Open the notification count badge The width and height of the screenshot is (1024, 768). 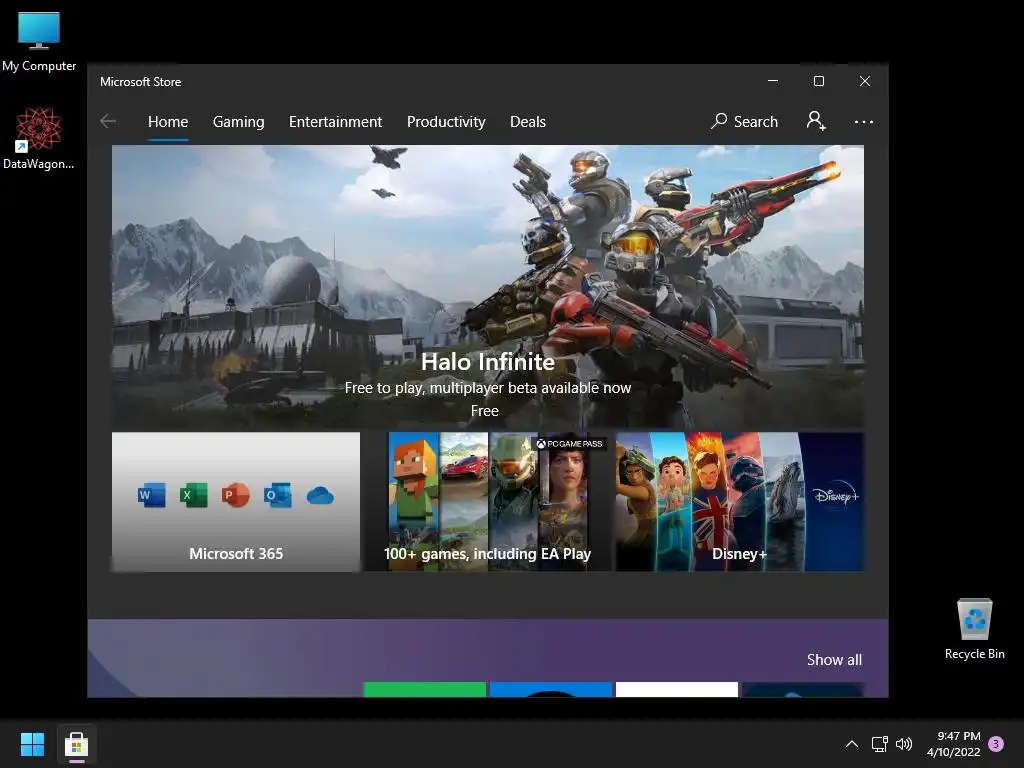click(x=996, y=744)
